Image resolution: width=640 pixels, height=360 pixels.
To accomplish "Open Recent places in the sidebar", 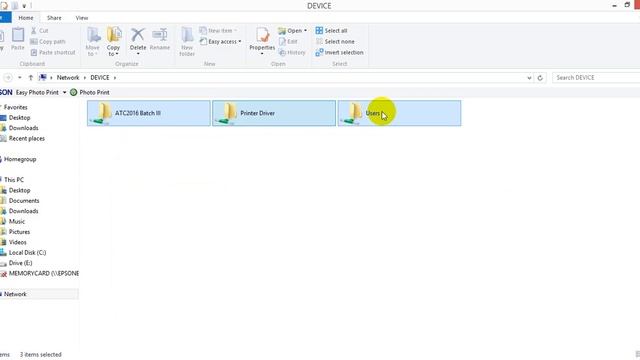I will (x=27, y=139).
